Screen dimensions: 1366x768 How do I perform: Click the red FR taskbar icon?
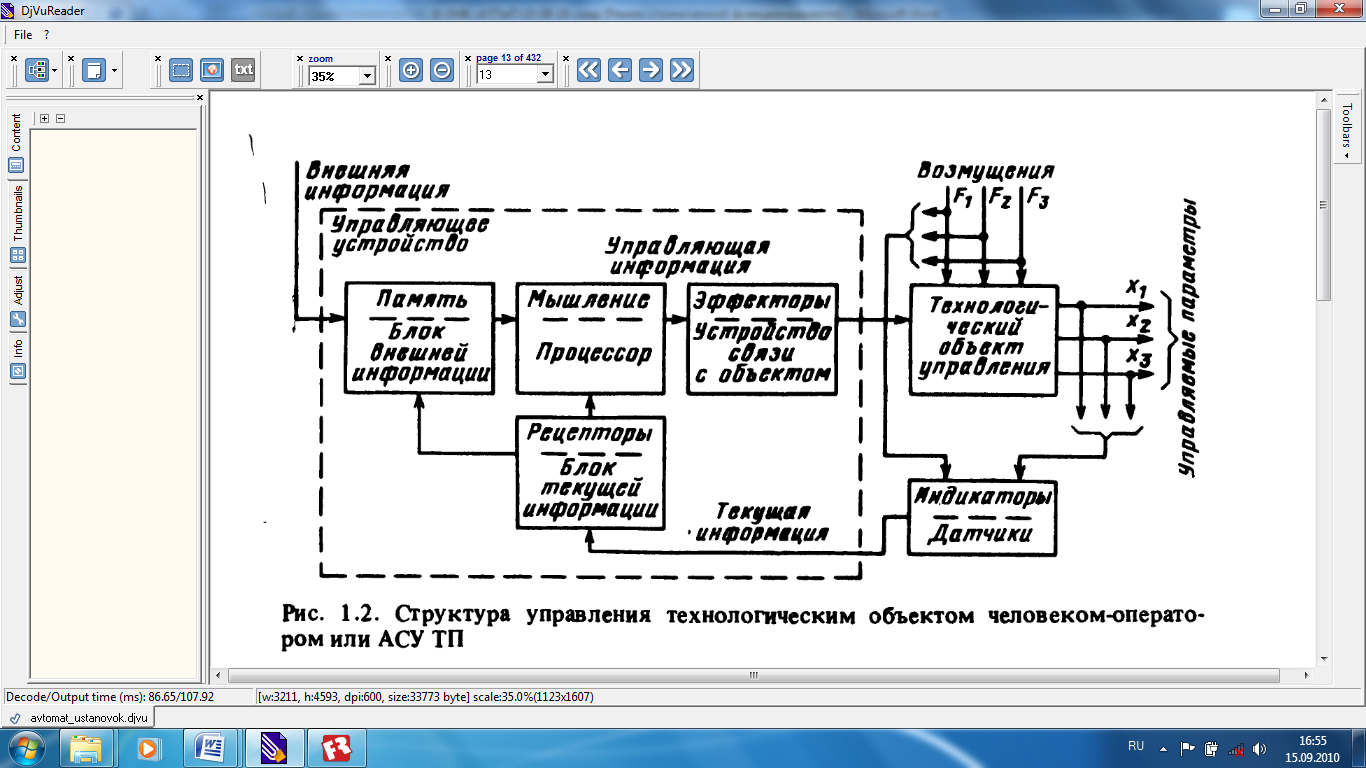(x=337, y=747)
